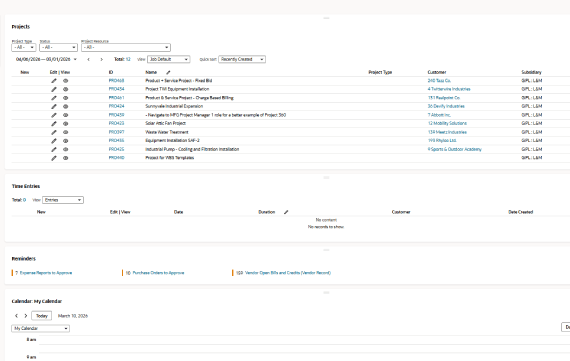
Task: Click the pencil icon beside Duration header
Action: coord(286,212)
